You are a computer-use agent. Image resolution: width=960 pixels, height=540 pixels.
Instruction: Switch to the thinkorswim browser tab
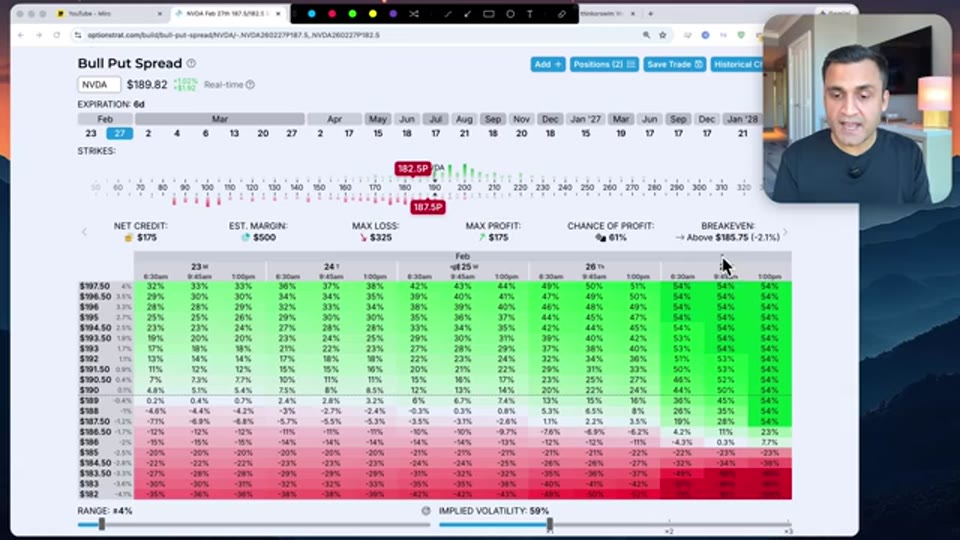click(x=609, y=13)
